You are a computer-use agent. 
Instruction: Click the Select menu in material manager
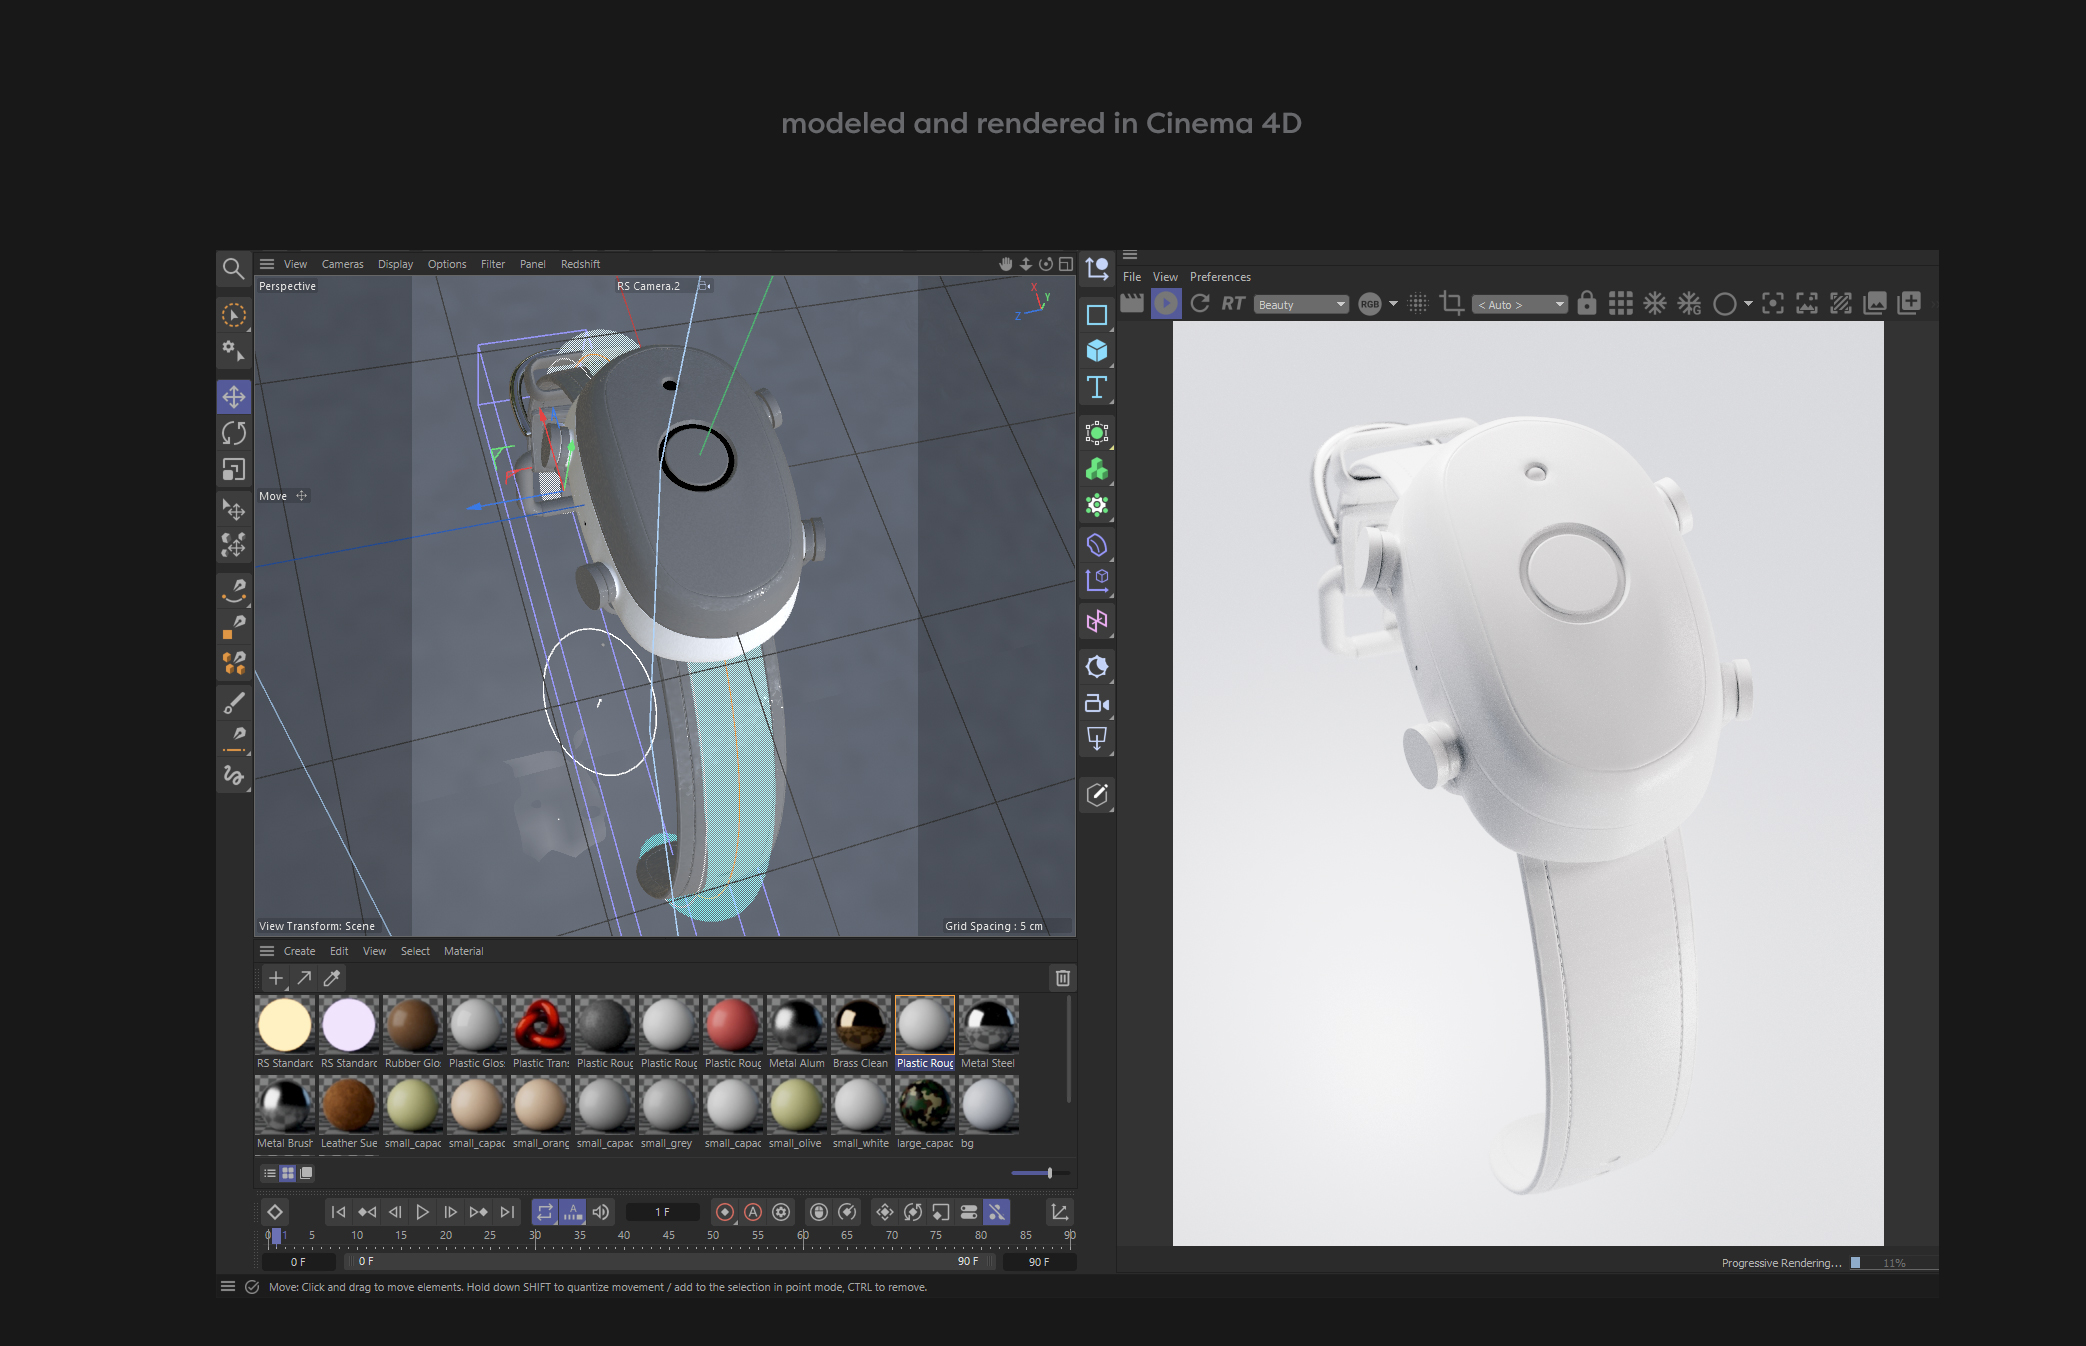point(415,951)
